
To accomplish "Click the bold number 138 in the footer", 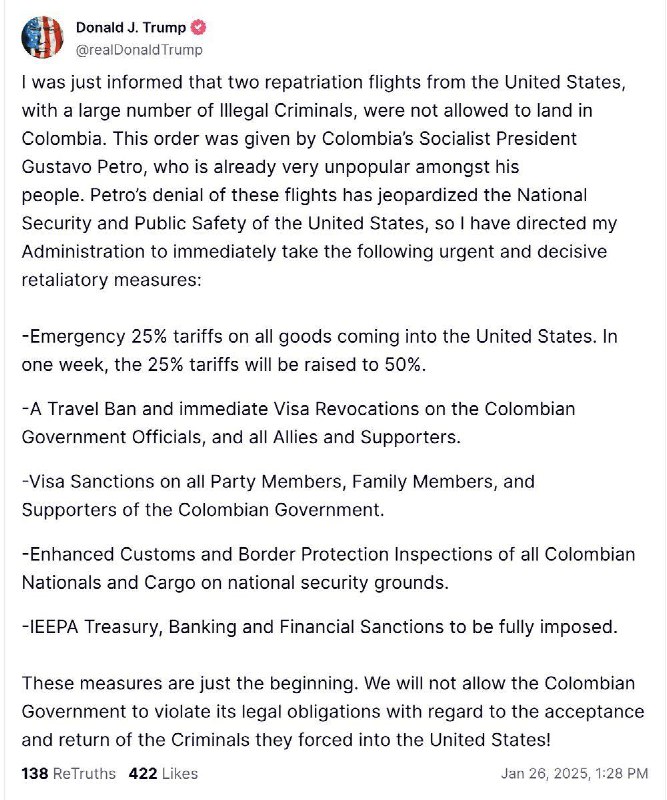I will click(35, 773).
